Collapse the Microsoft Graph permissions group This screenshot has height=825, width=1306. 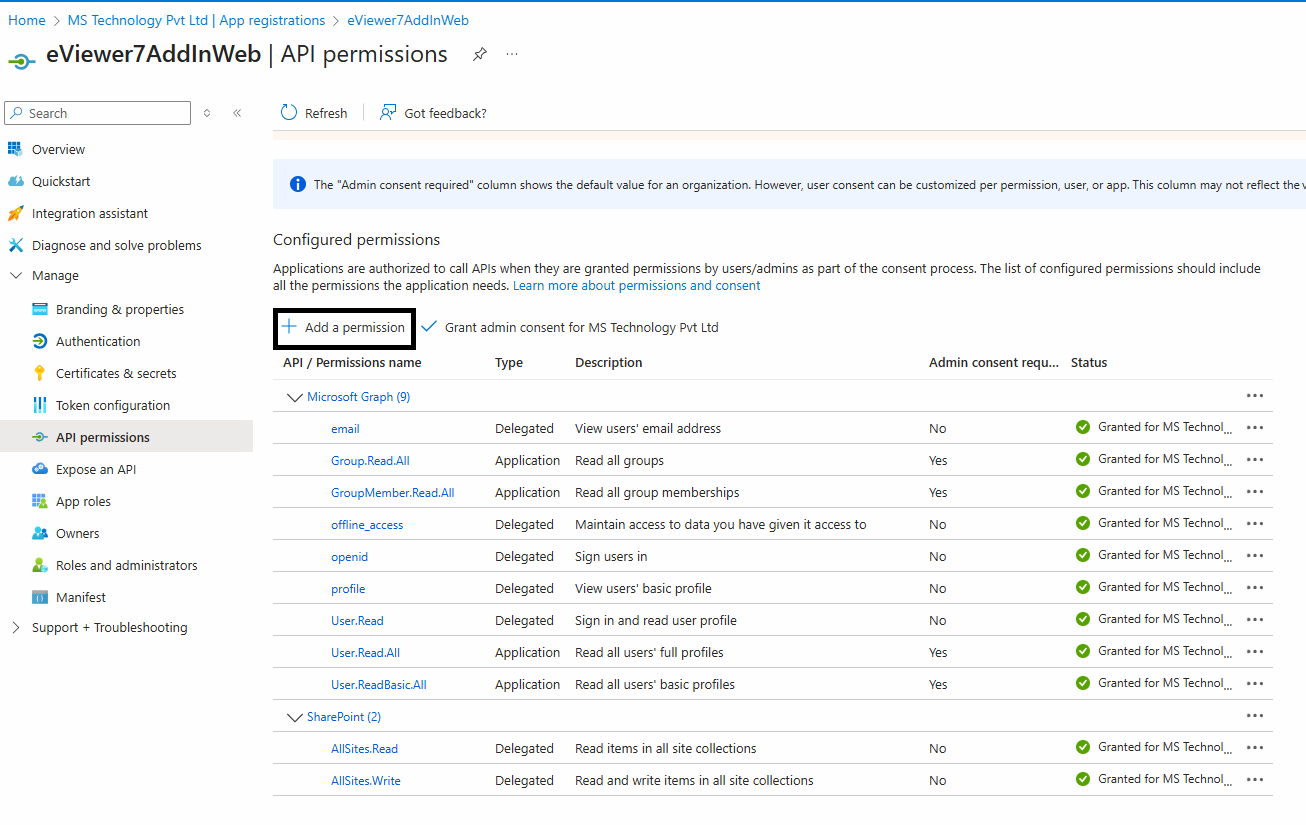[294, 396]
